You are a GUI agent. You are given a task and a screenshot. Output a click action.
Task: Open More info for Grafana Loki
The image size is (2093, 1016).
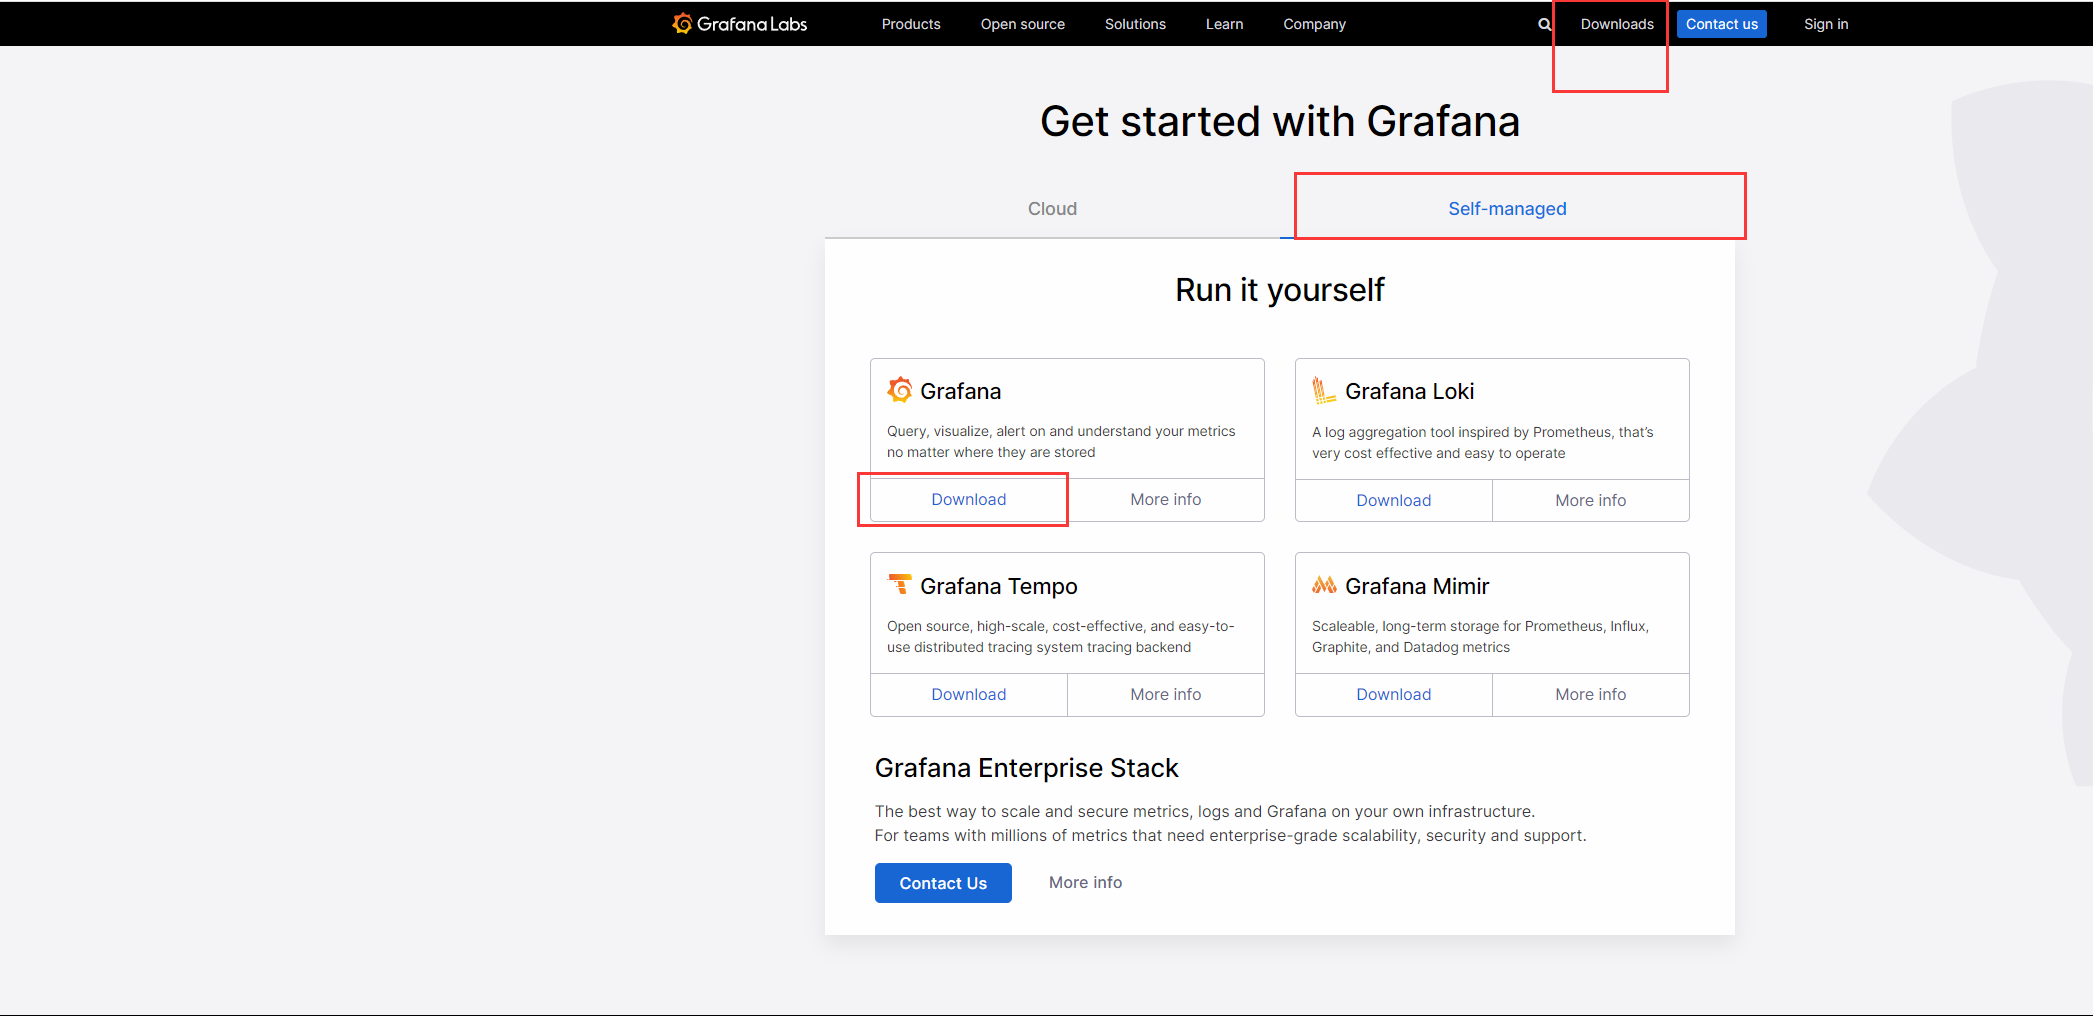1590,500
